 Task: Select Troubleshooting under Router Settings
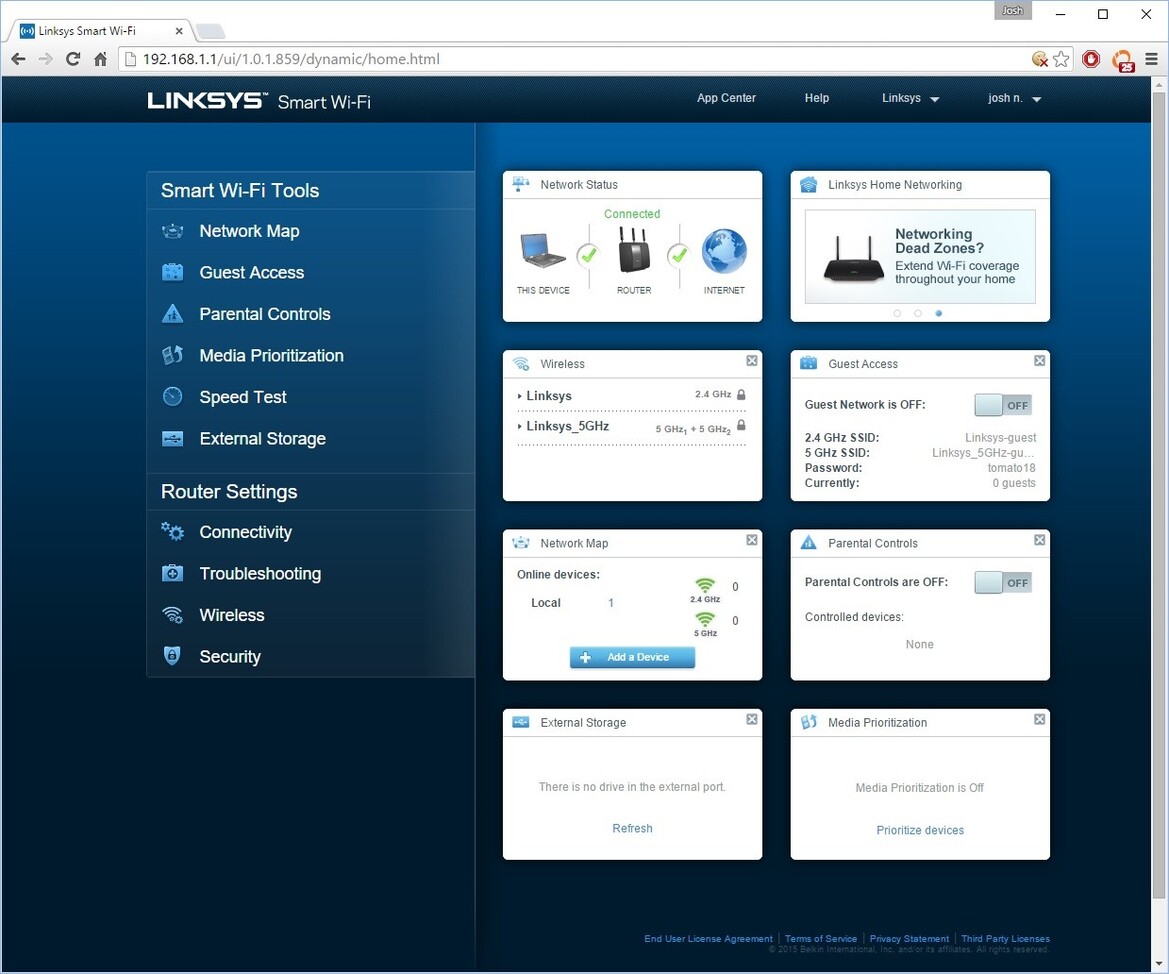[260, 574]
